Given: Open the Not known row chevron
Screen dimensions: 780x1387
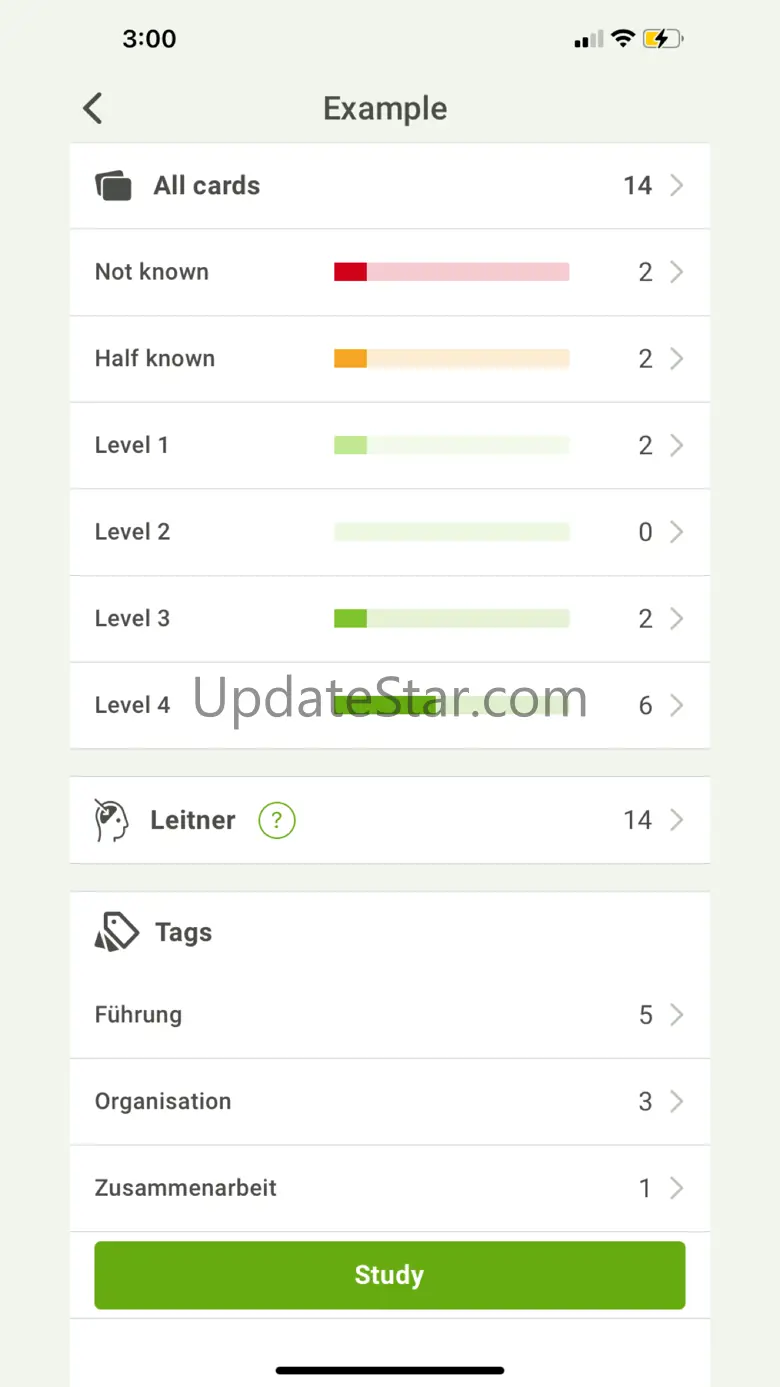Looking at the screenshot, I should pos(677,272).
